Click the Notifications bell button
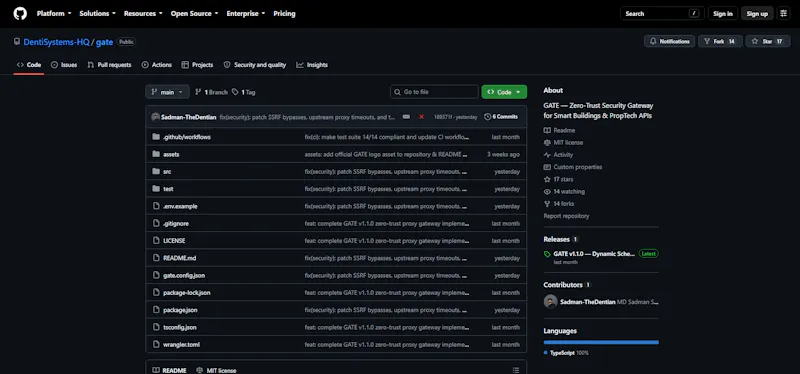This screenshot has height=374, width=800. click(x=669, y=41)
